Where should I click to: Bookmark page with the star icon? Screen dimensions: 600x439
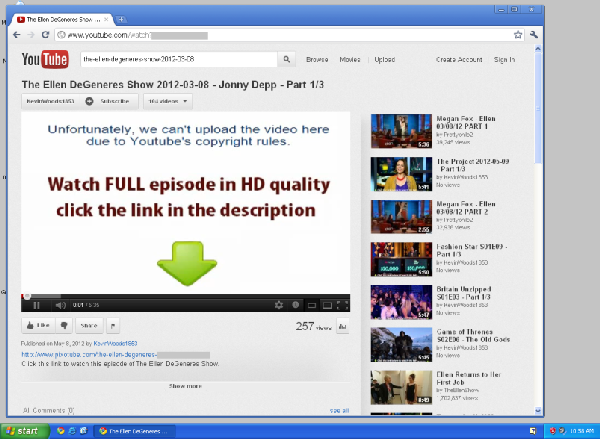click(518, 35)
